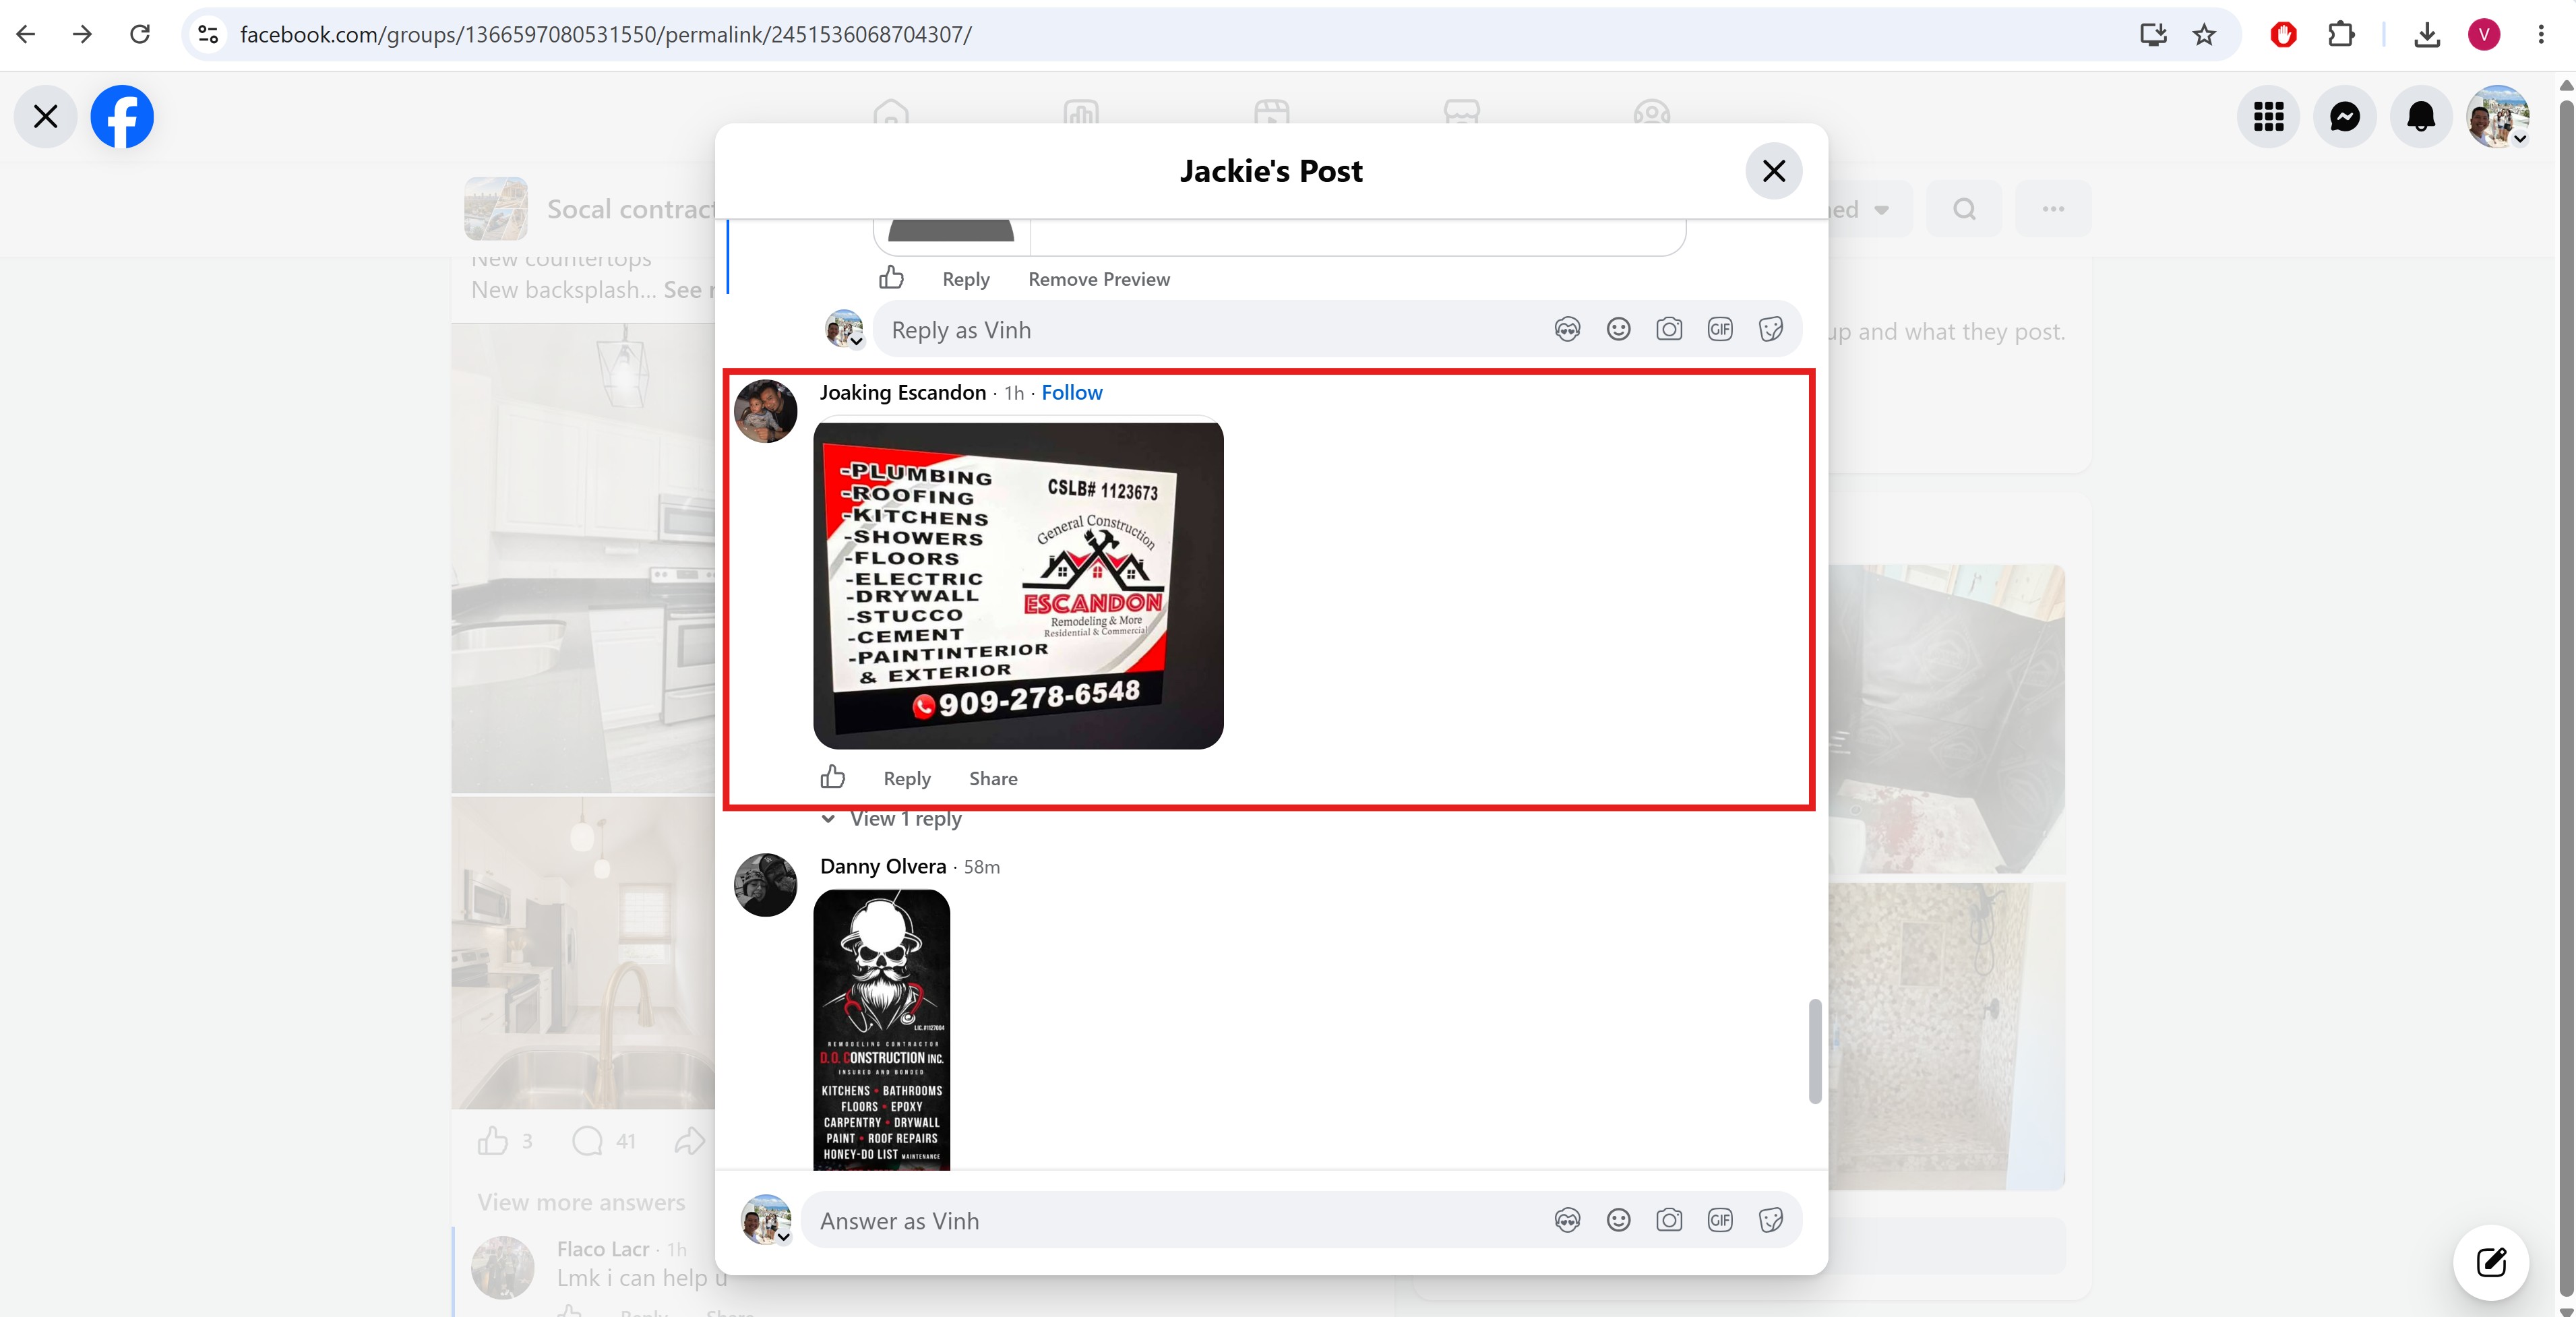The height and width of the screenshot is (1317, 2576).
Task: Focus the Reply as Vinh field
Action: click(x=1210, y=330)
